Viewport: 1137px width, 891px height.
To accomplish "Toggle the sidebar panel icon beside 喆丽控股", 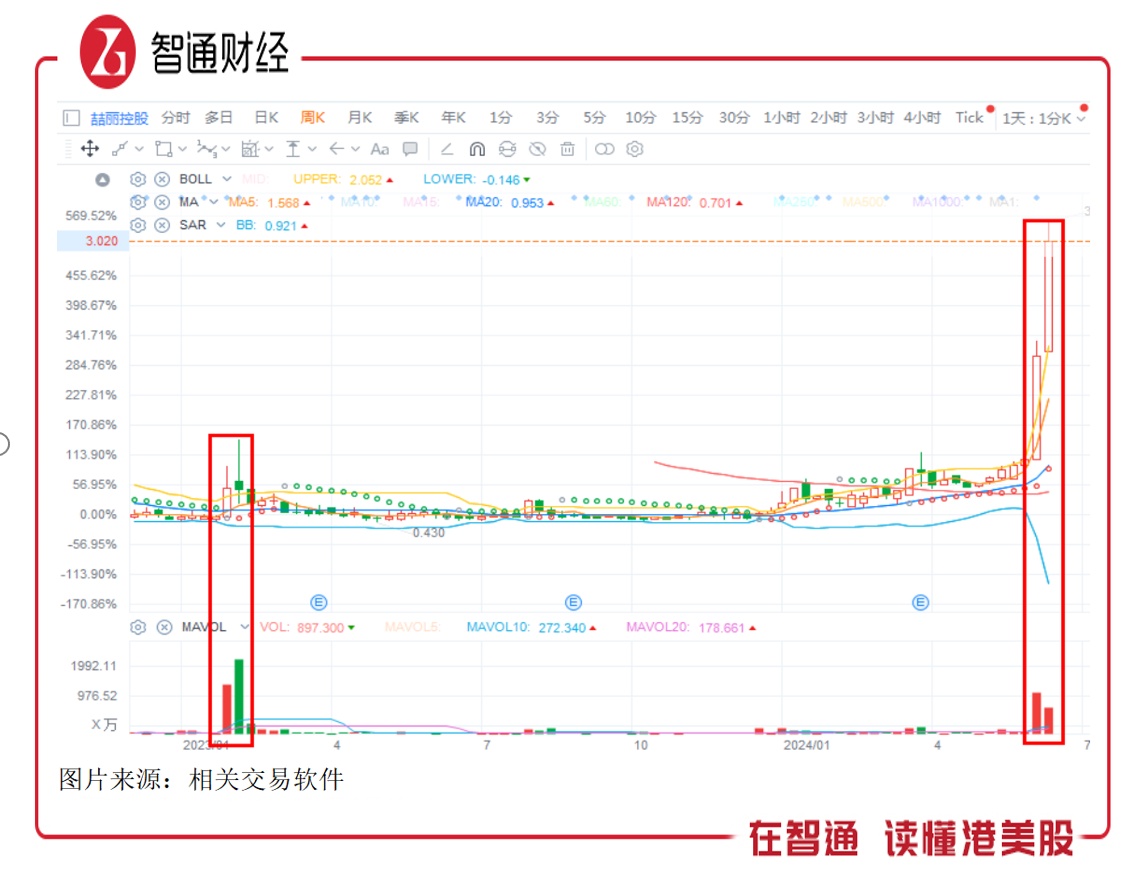I will tap(71, 117).
